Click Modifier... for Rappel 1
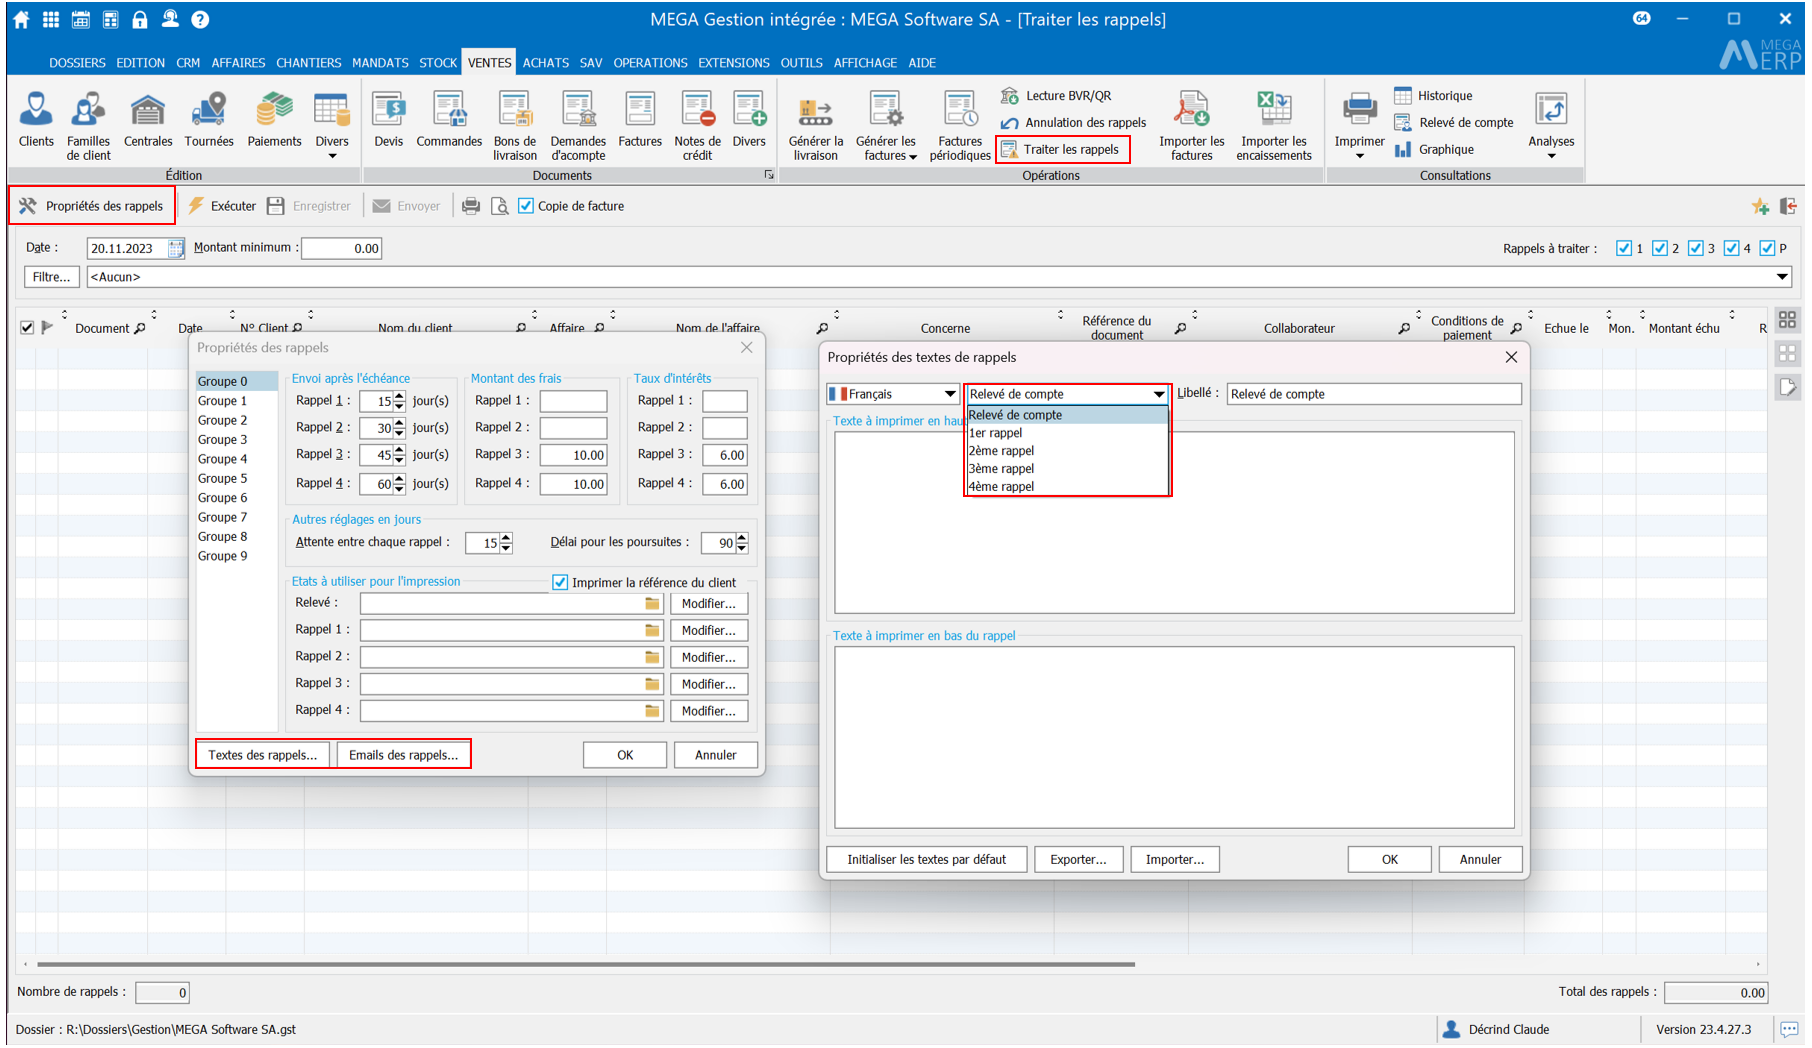The width and height of the screenshot is (1812, 1048). 709,630
